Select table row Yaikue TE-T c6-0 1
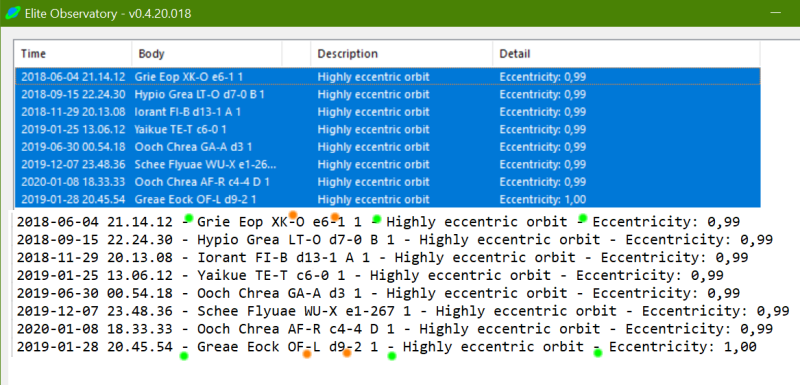Image resolution: width=800 pixels, height=385 pixels. pos(388,130)
